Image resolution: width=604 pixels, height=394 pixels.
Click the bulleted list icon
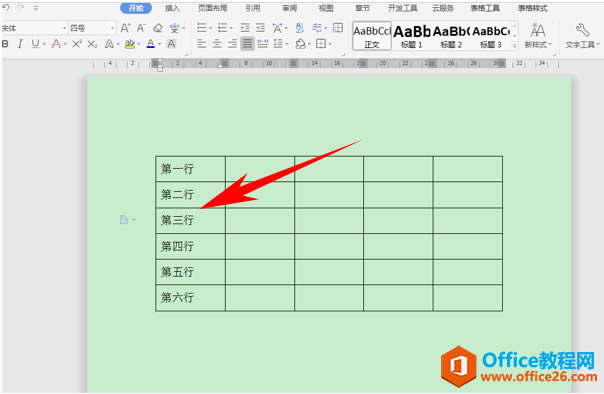coord(202,28)
